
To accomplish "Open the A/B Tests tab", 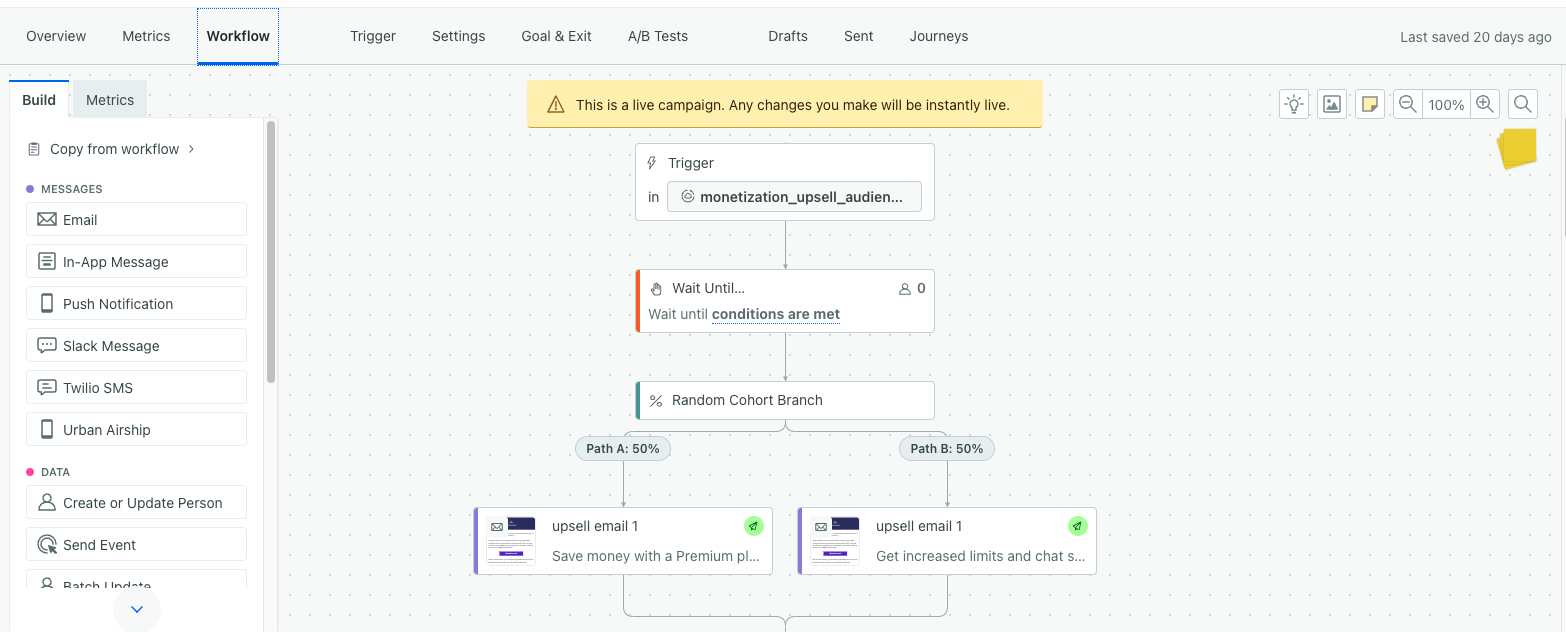I will [x=658, y=36].
